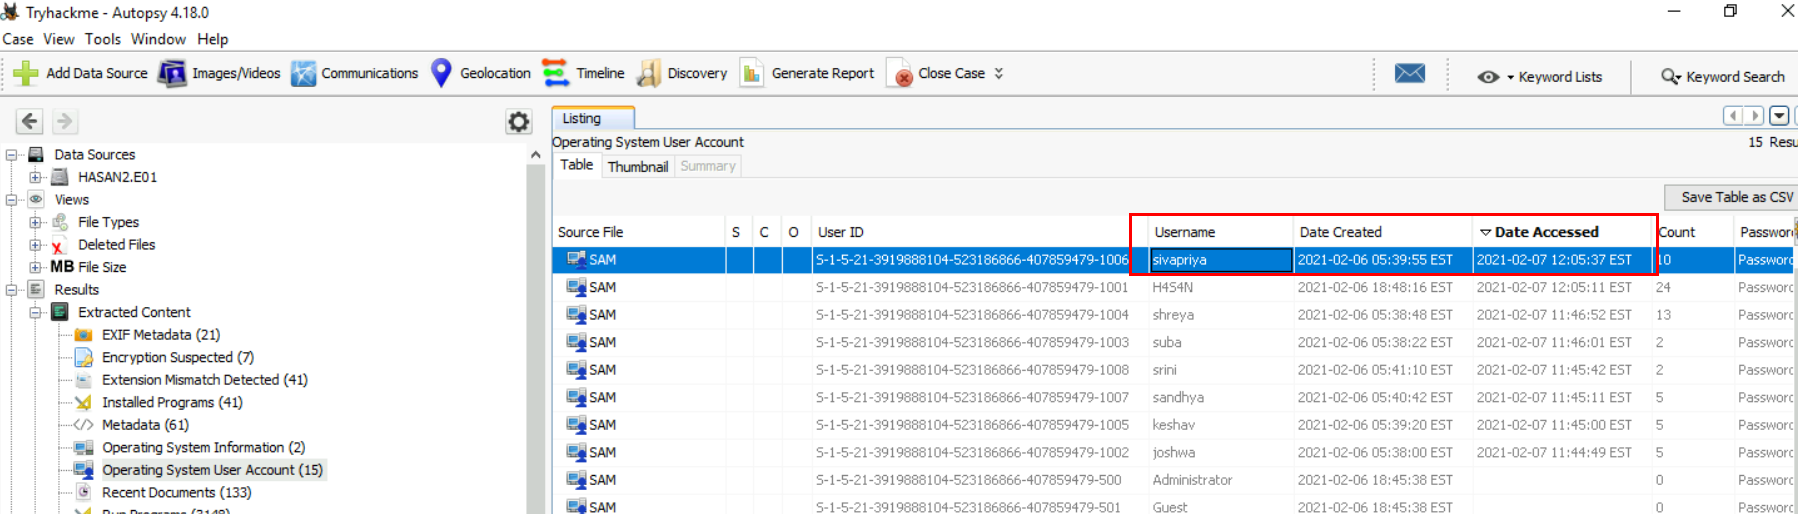Toggle the Keyword Lists eye dropdown

coord(1495,77)
